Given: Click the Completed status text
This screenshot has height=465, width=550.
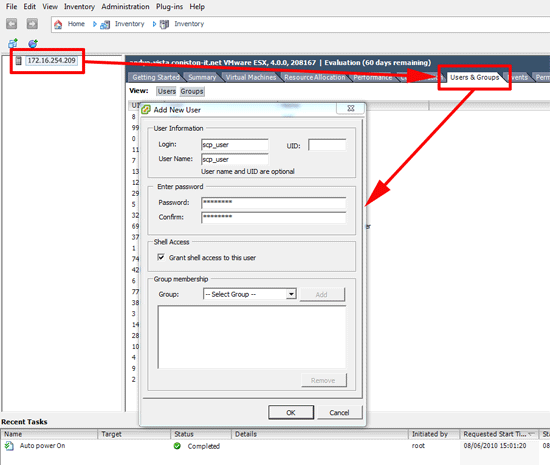Looking at the screenshot, I should [x=203, y=446].
